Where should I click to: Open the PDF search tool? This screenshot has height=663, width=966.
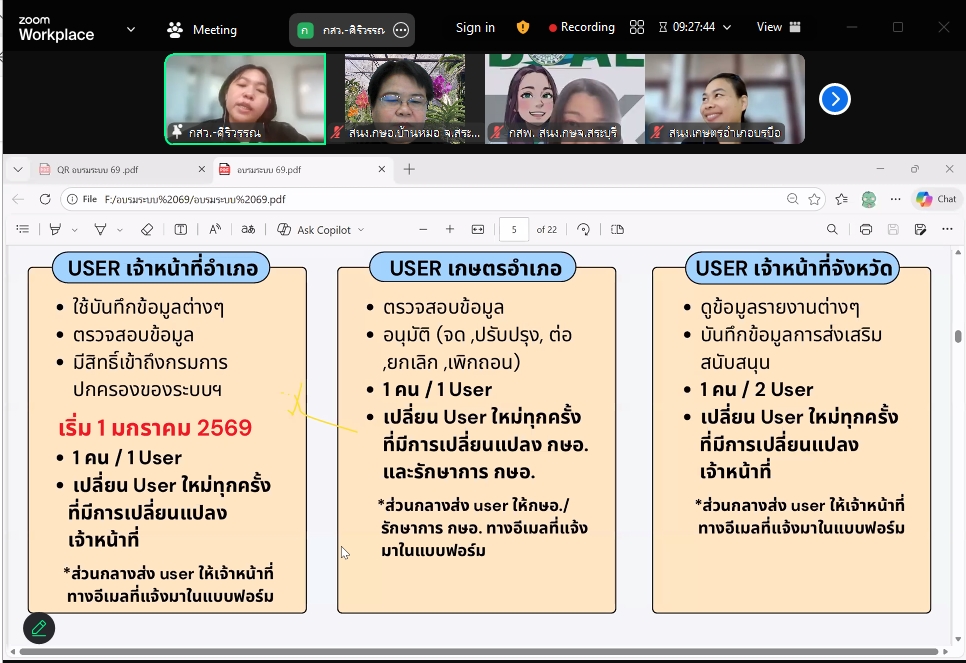click(832, 230)
